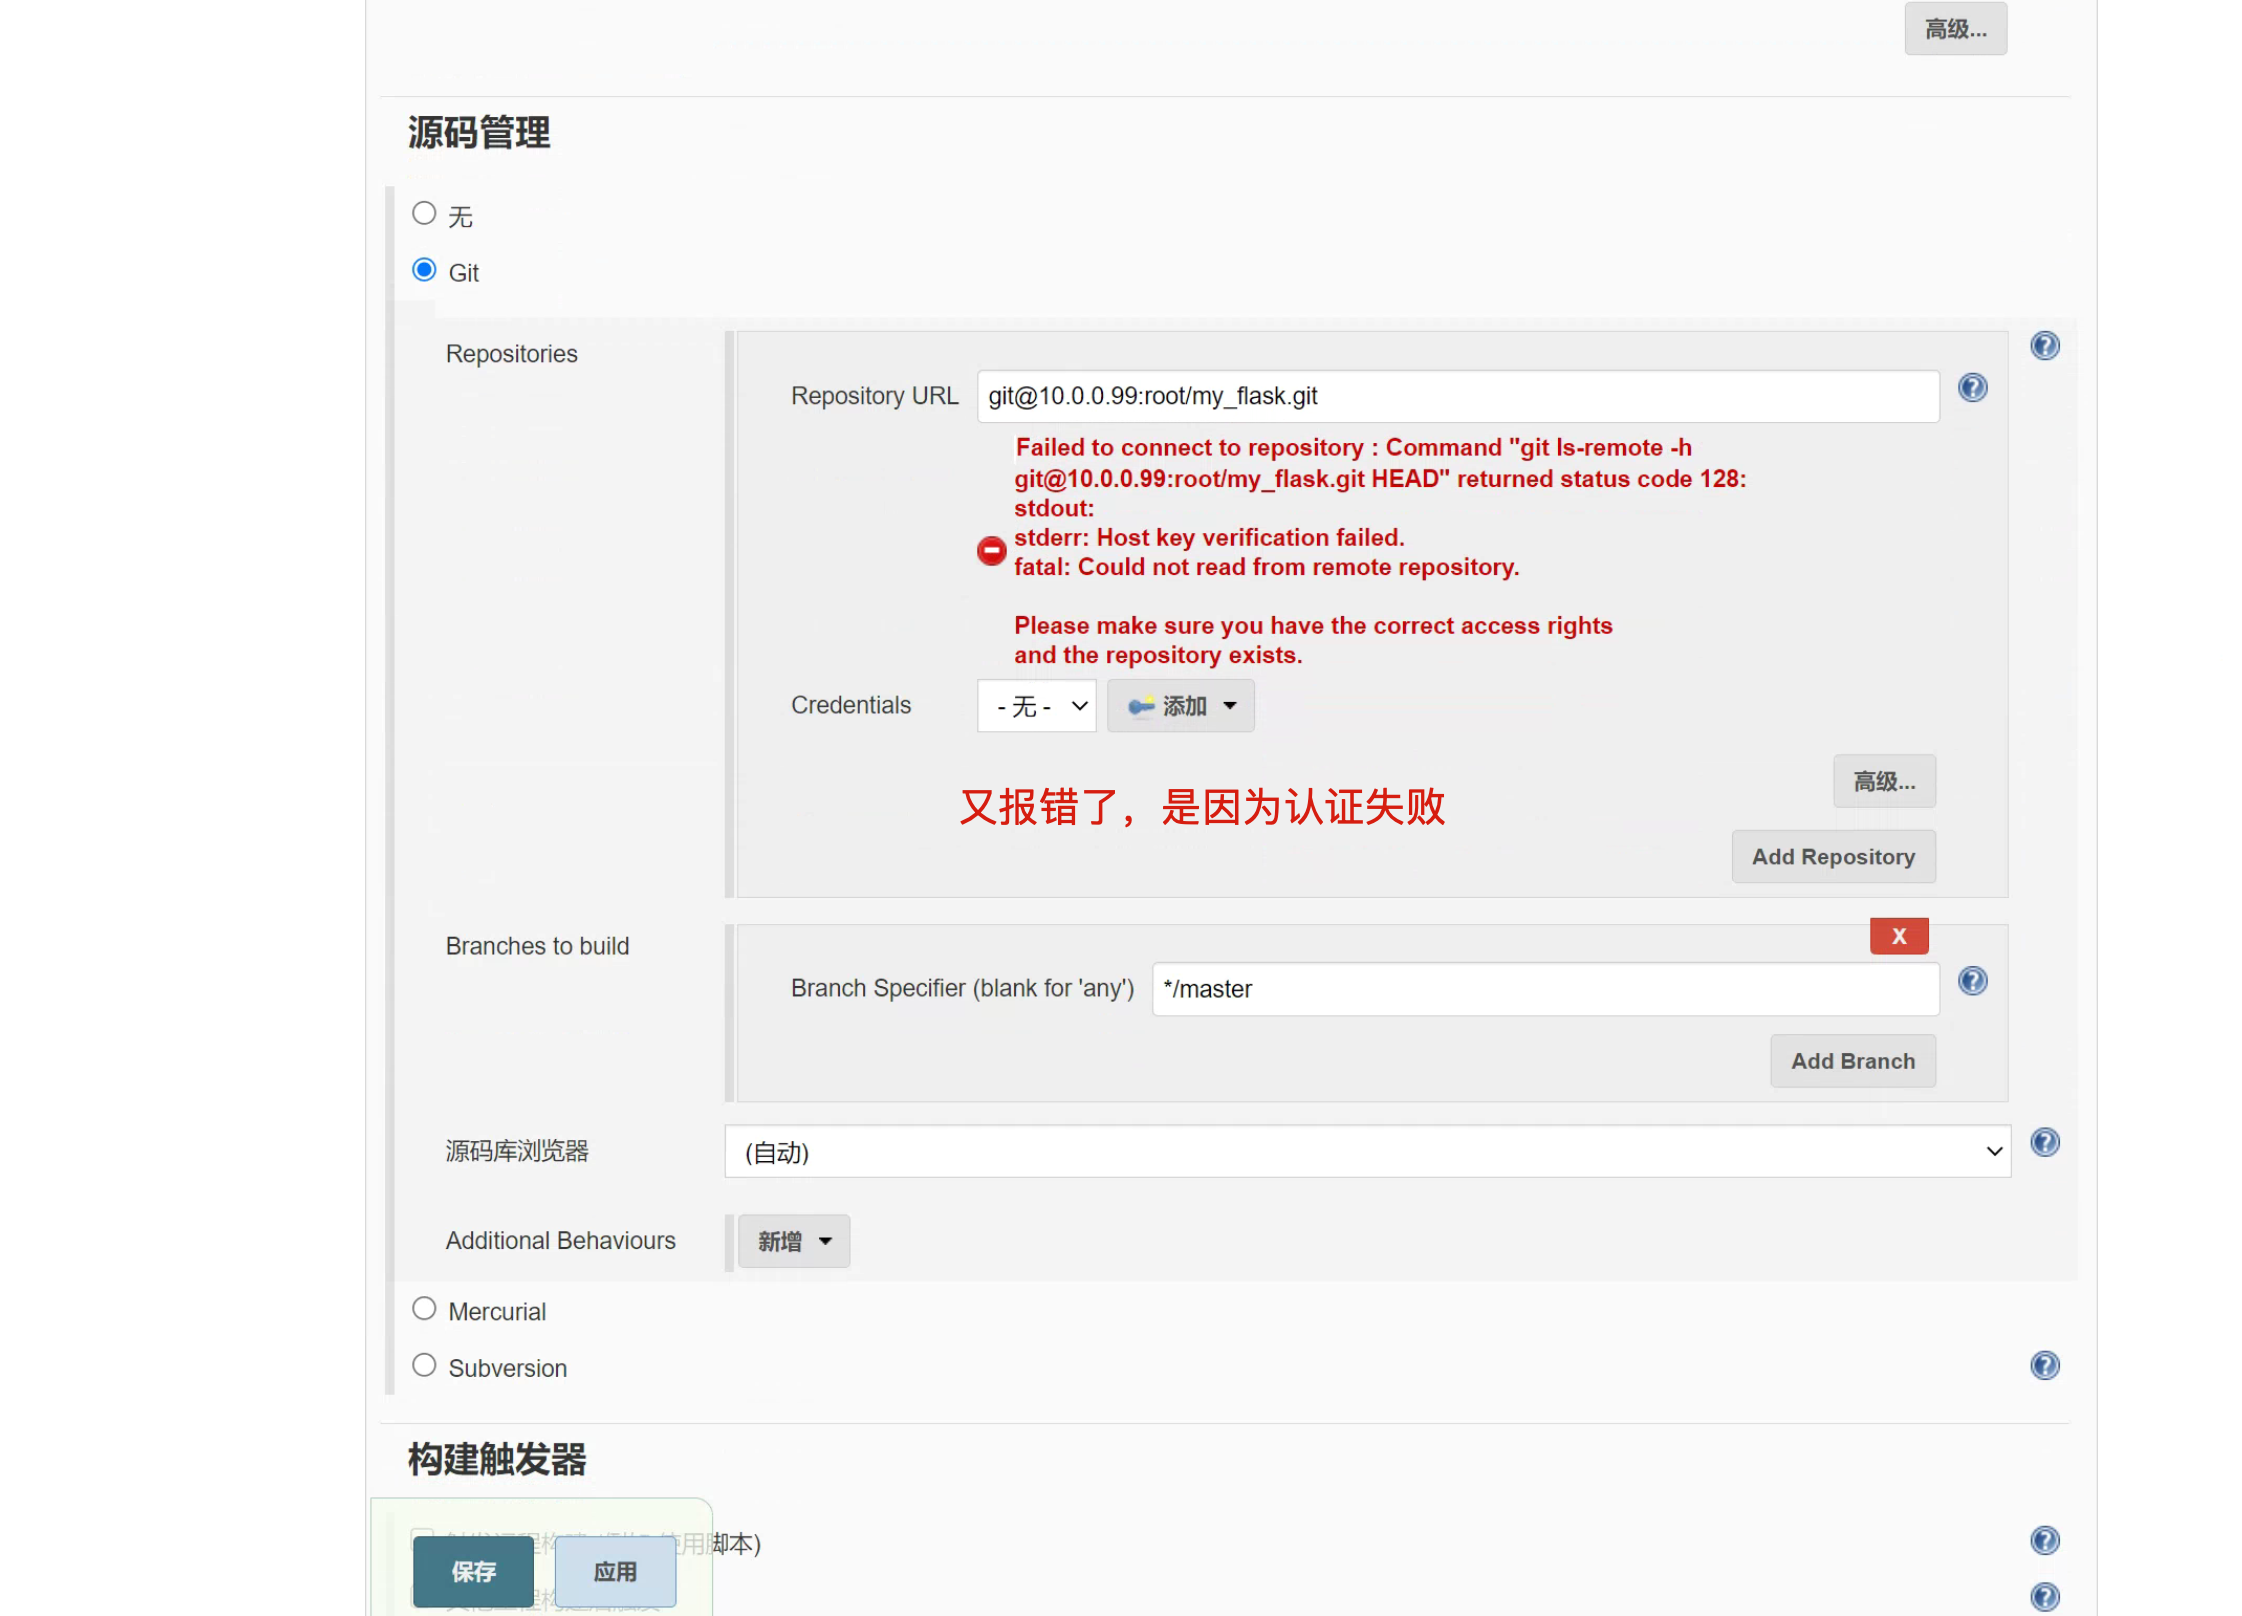
Task: Save configuration with 保存 button
Action: coord(473,1571)
